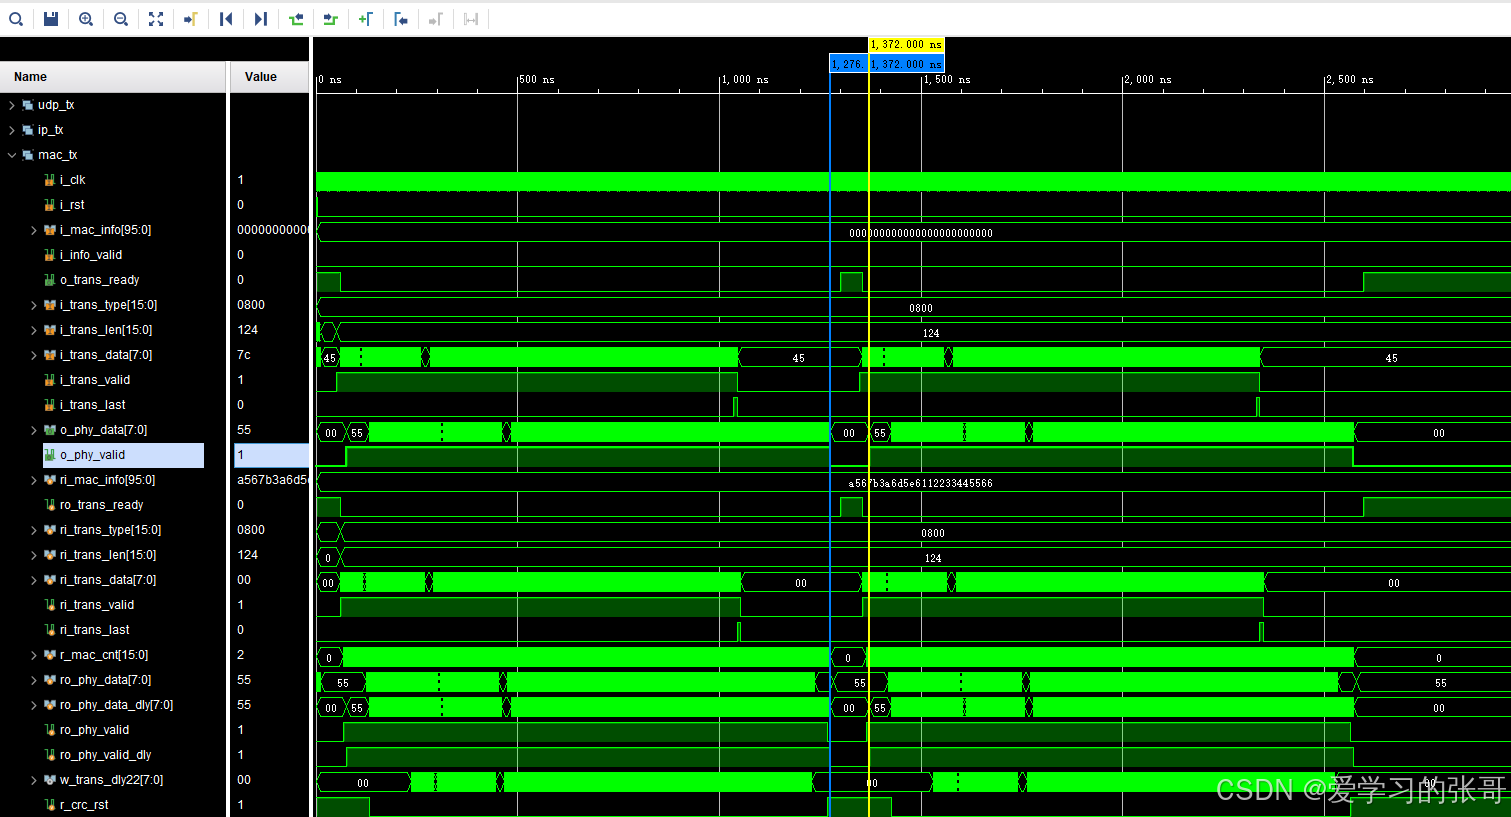
Task: Expand r_mac_cnt[15:0] bus
Action: (34, 655)
